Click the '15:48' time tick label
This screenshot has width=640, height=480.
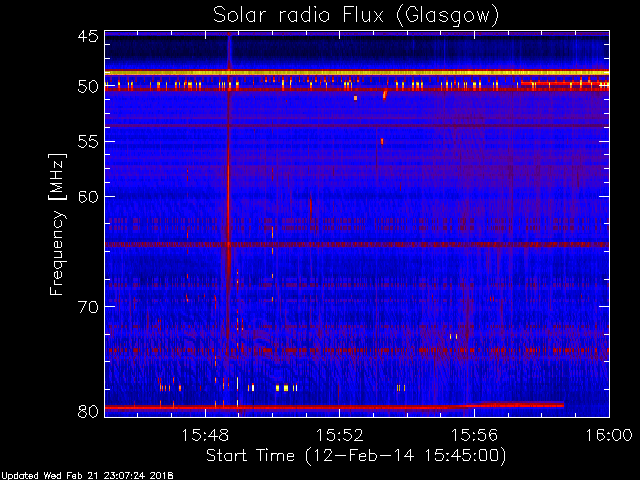click(205, 435)
